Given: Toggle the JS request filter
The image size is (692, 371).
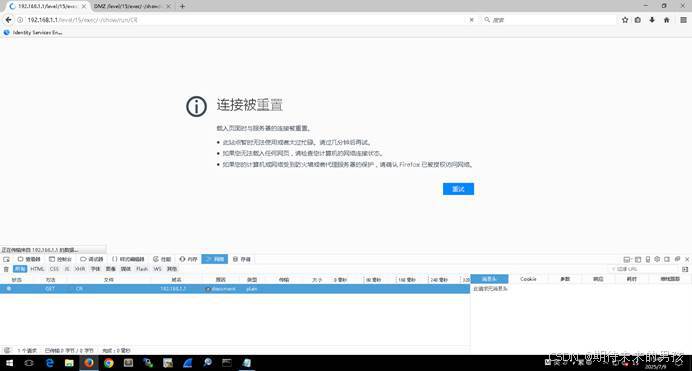Looking at the screenshot, I should [x=67, y=269].
